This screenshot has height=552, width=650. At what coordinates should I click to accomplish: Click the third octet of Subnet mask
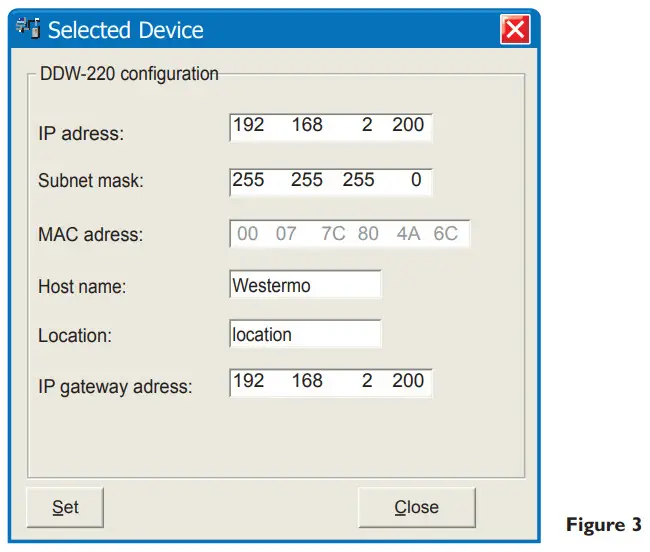click(358, 181)
